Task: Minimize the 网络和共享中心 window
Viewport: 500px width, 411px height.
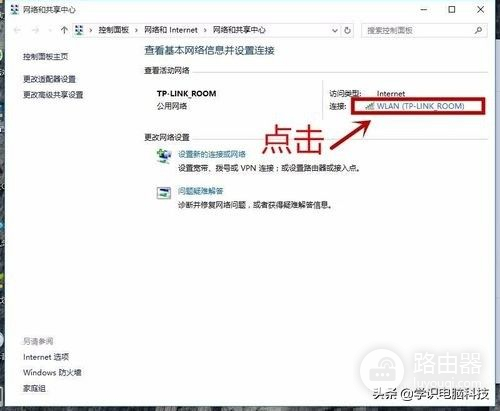Action: 424,10
